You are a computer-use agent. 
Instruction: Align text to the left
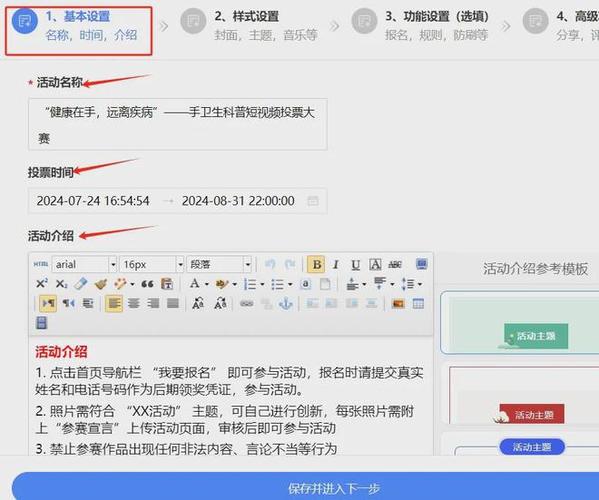(114, 304)
